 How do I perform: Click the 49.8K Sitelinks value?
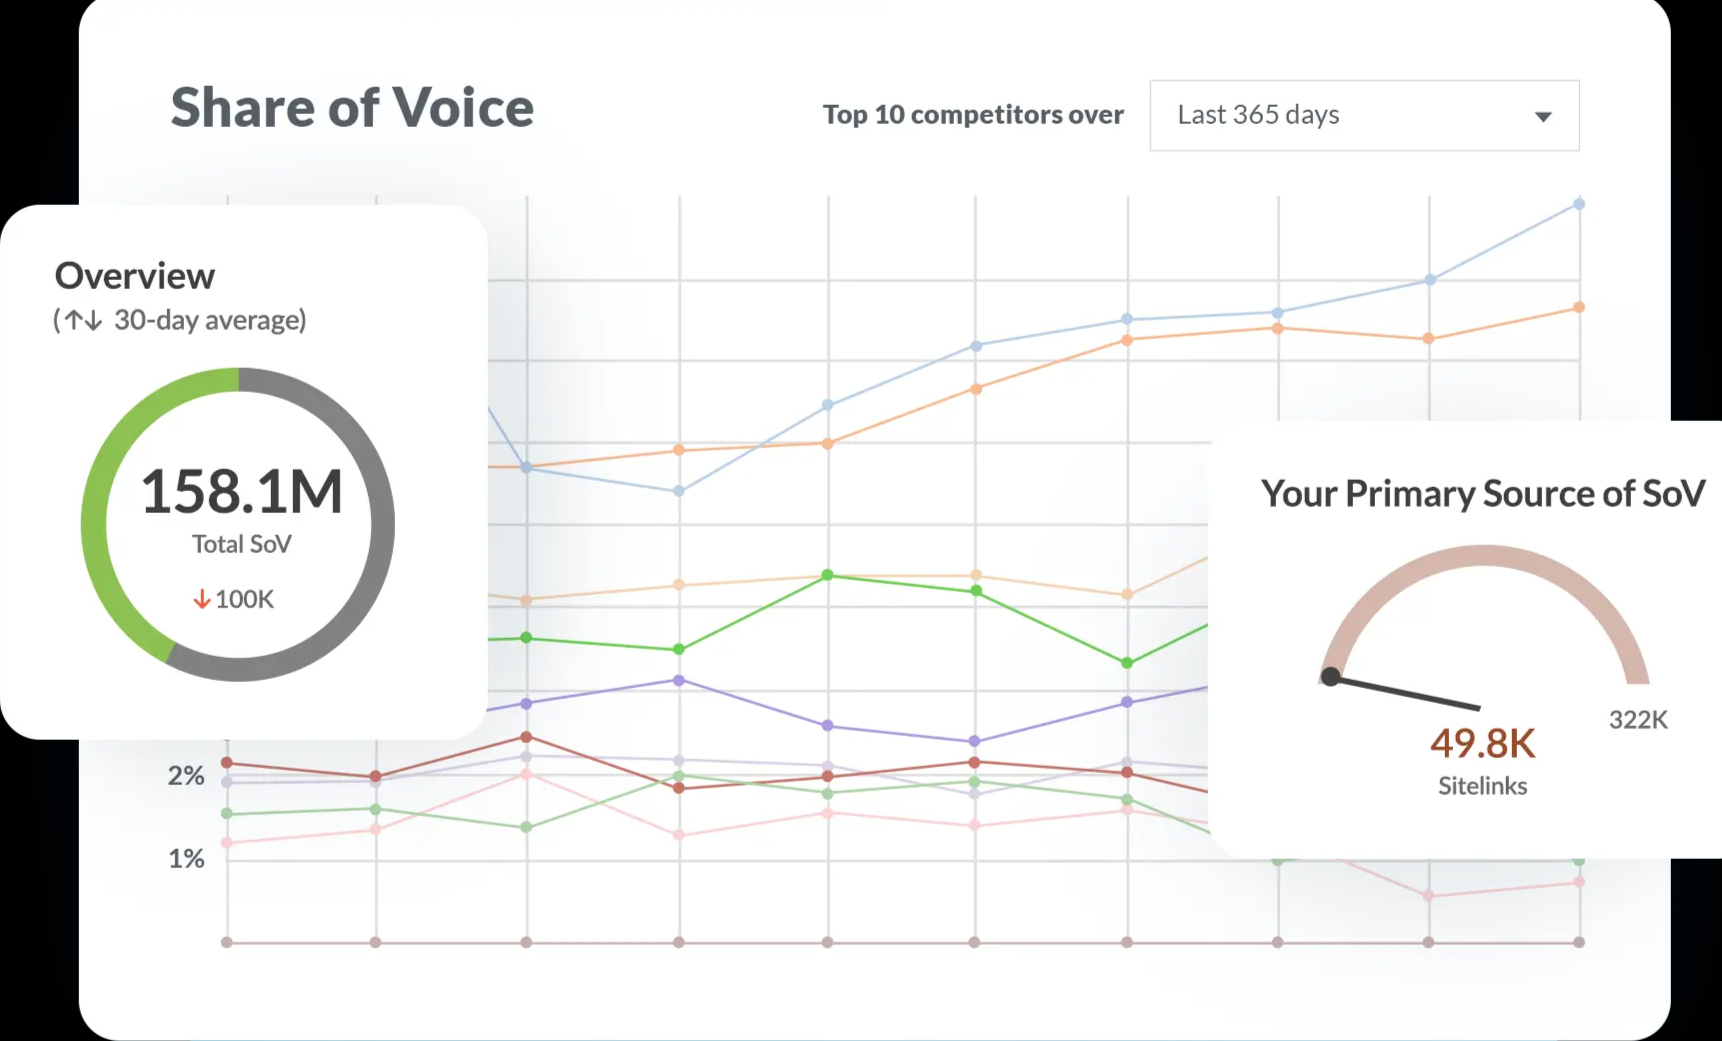click(x=1482, y=743)
